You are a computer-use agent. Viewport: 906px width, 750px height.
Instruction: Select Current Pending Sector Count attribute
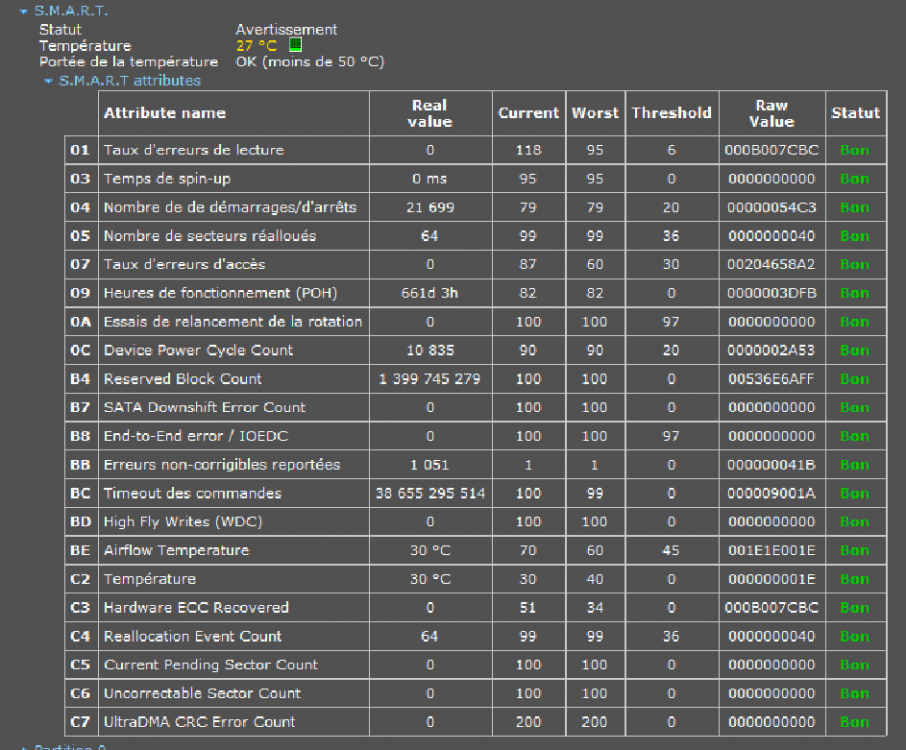211,665
